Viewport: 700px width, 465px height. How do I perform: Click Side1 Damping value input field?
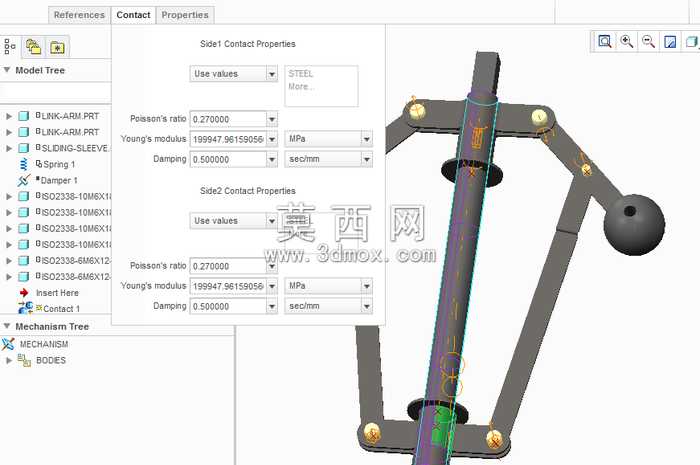coord(228,159)
